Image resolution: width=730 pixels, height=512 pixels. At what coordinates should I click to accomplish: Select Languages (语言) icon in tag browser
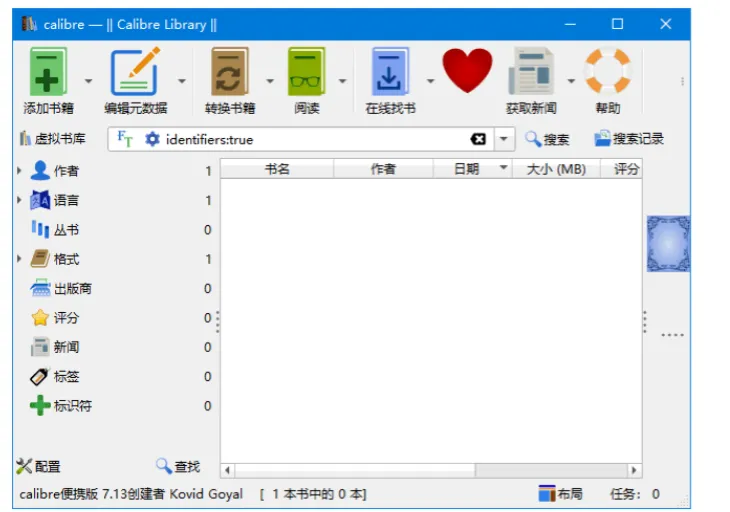click(x=40, y=200)
